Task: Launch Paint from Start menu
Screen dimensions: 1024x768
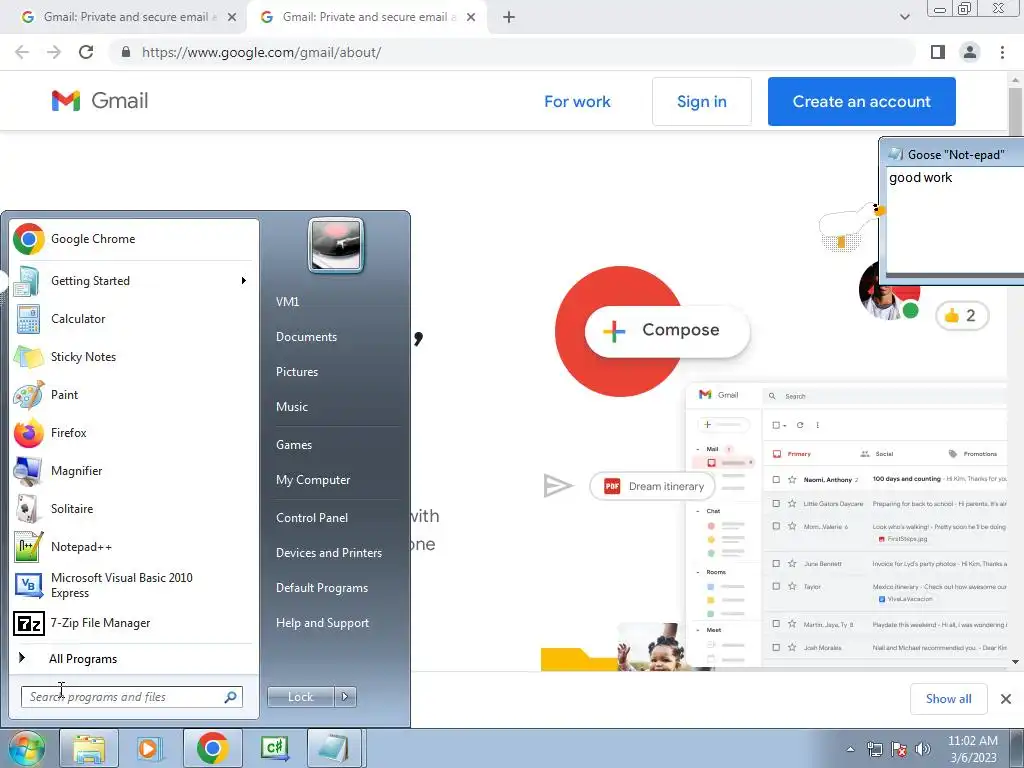Action: tap(134, 394)
